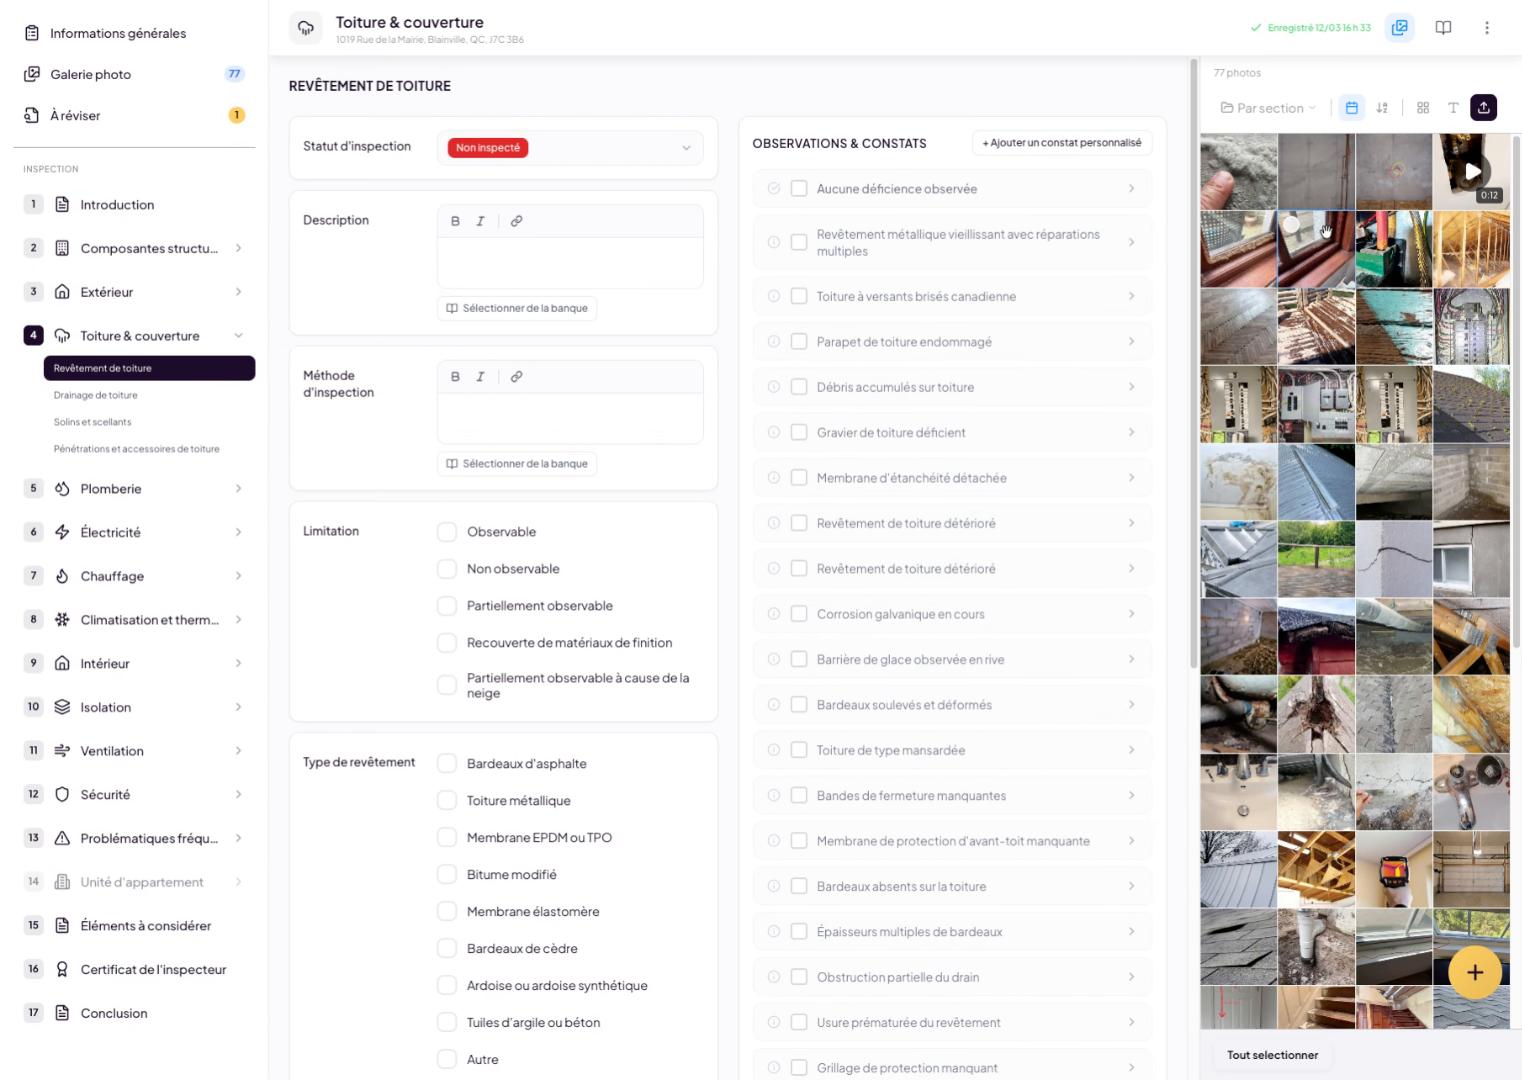1522x1080 pixels.
Task: Toggle the photo gallery panel icon
Action: (1400, 28)
